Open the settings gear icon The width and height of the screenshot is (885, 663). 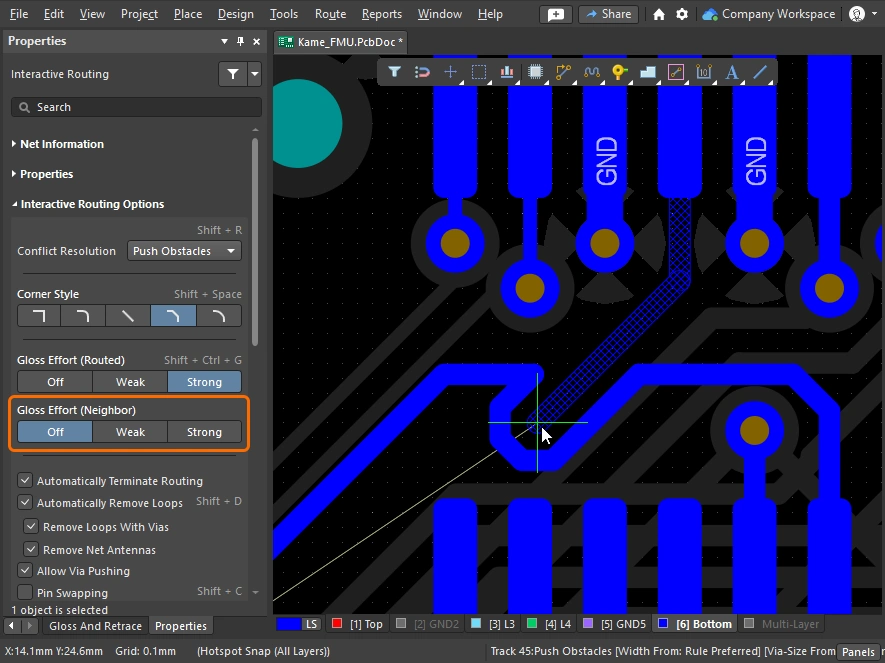[682, 14]
